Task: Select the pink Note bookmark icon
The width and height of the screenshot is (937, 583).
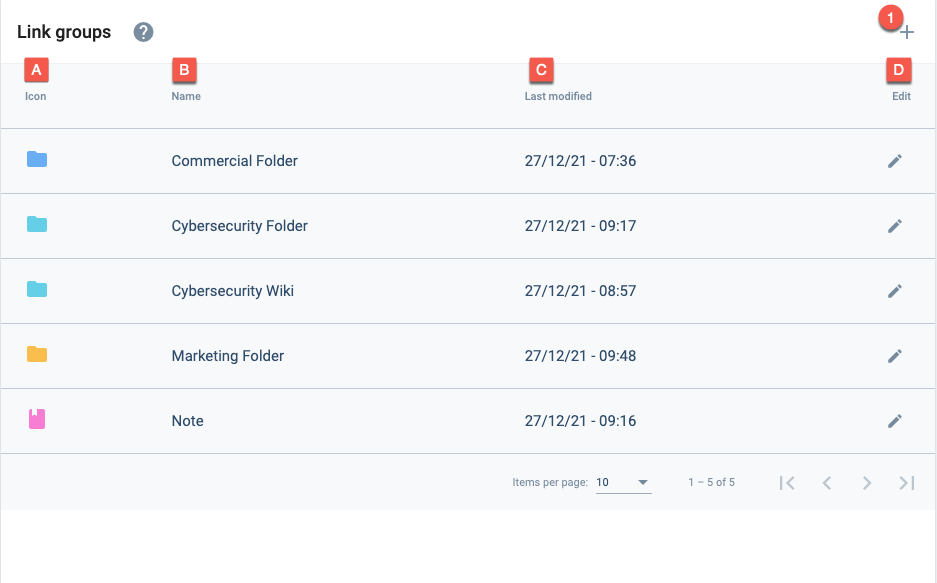Action: pos(37,419)
